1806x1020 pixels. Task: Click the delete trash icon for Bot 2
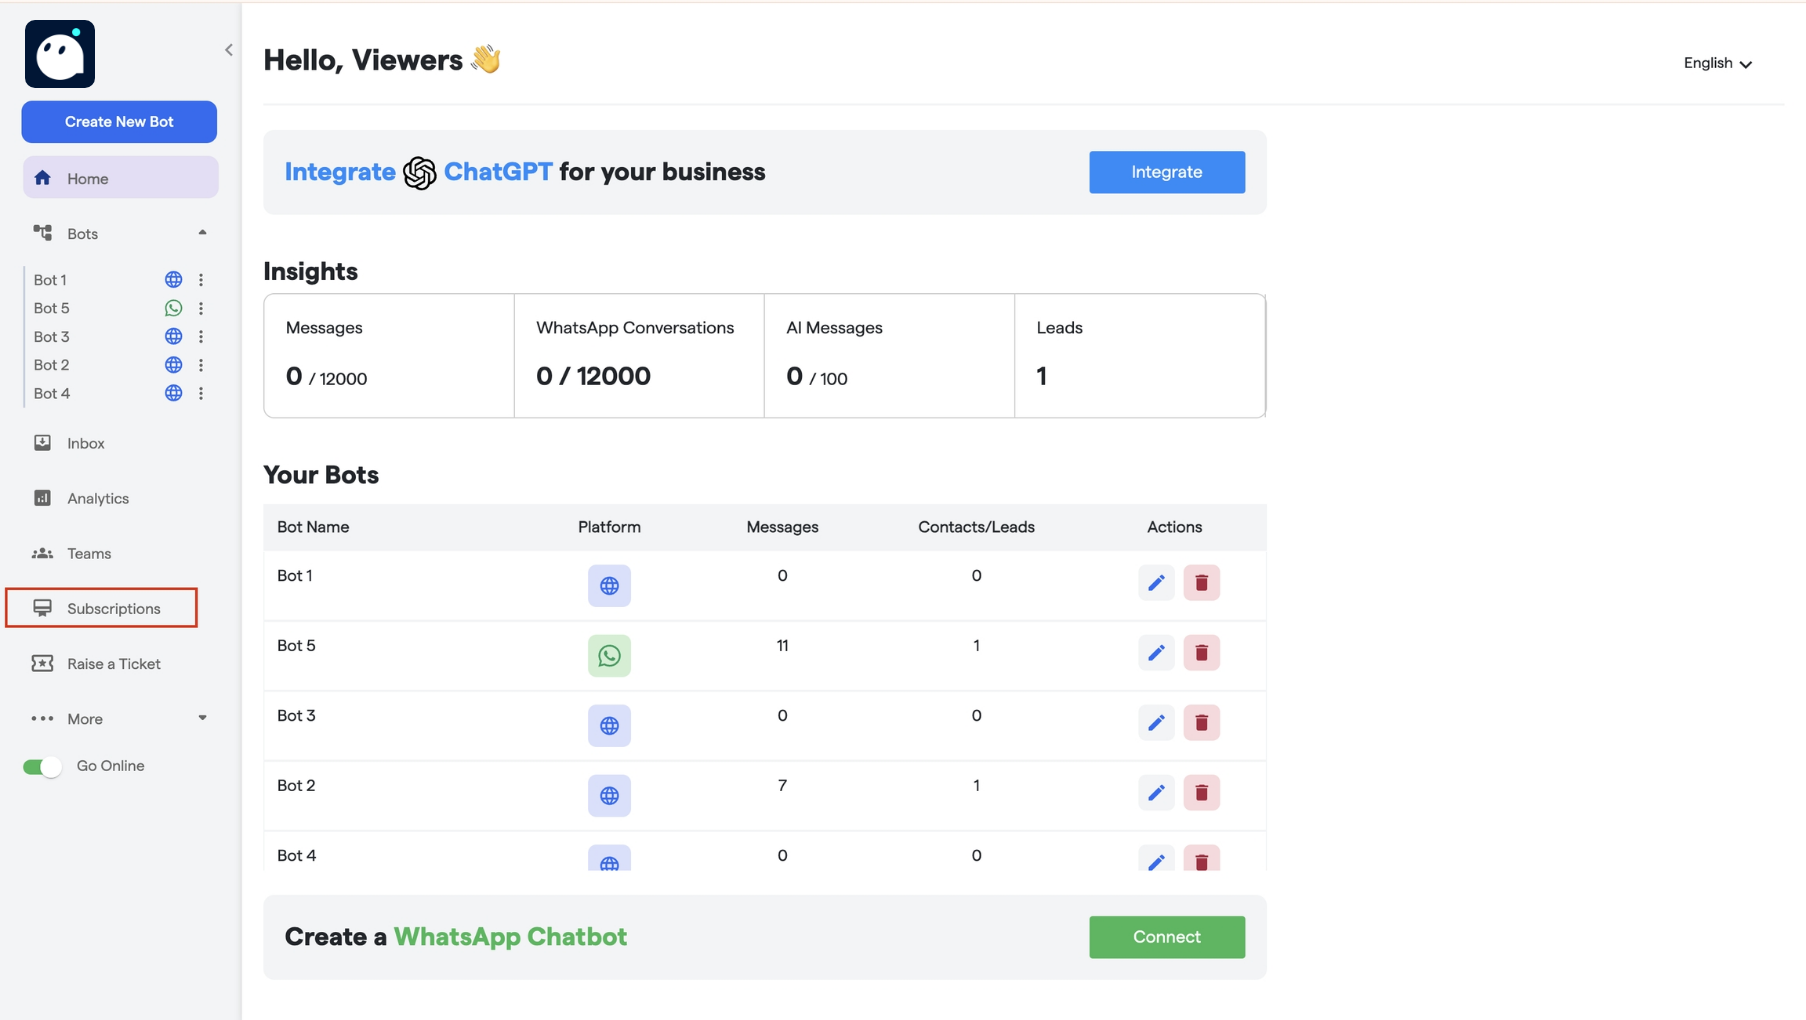point(1202,792)
